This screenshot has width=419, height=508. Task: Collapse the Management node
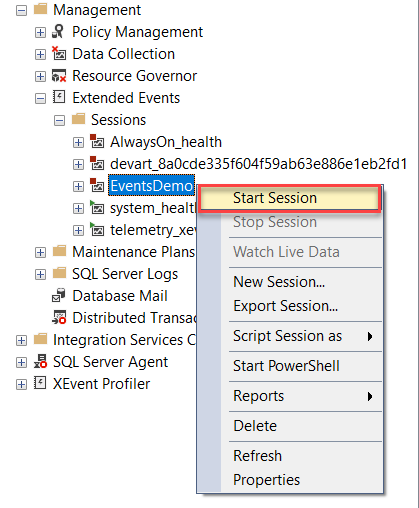coord(21,10)
